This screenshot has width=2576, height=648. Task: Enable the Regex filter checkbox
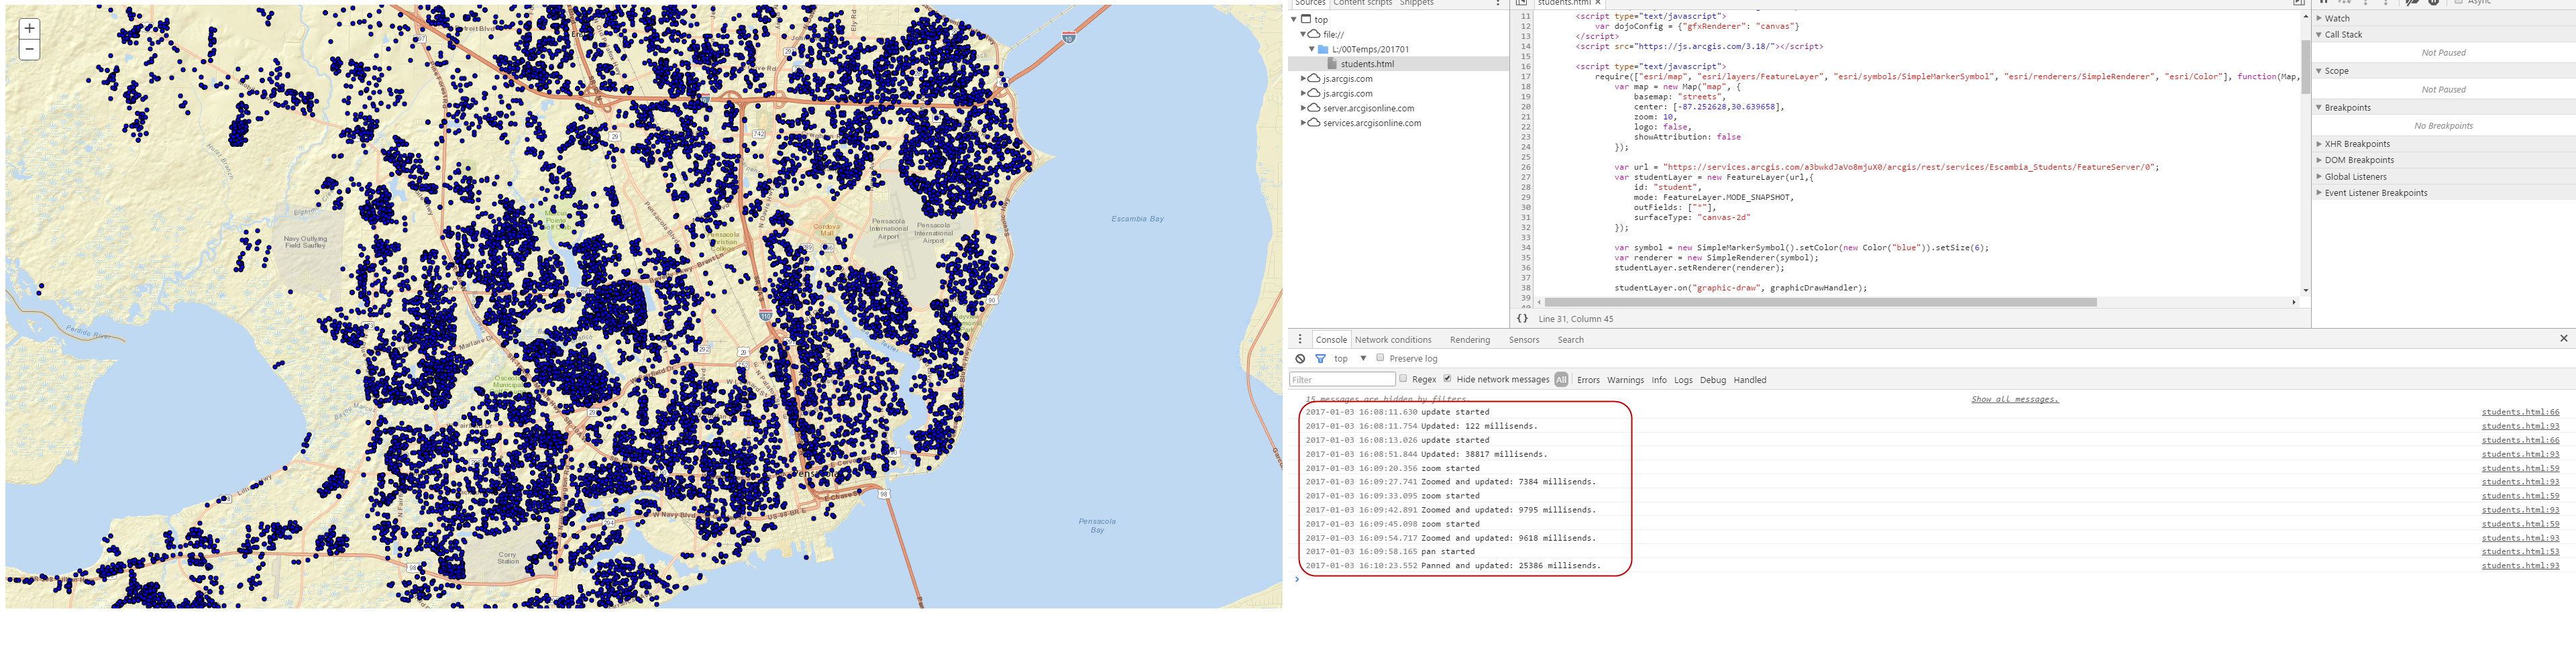[1403, 379]
